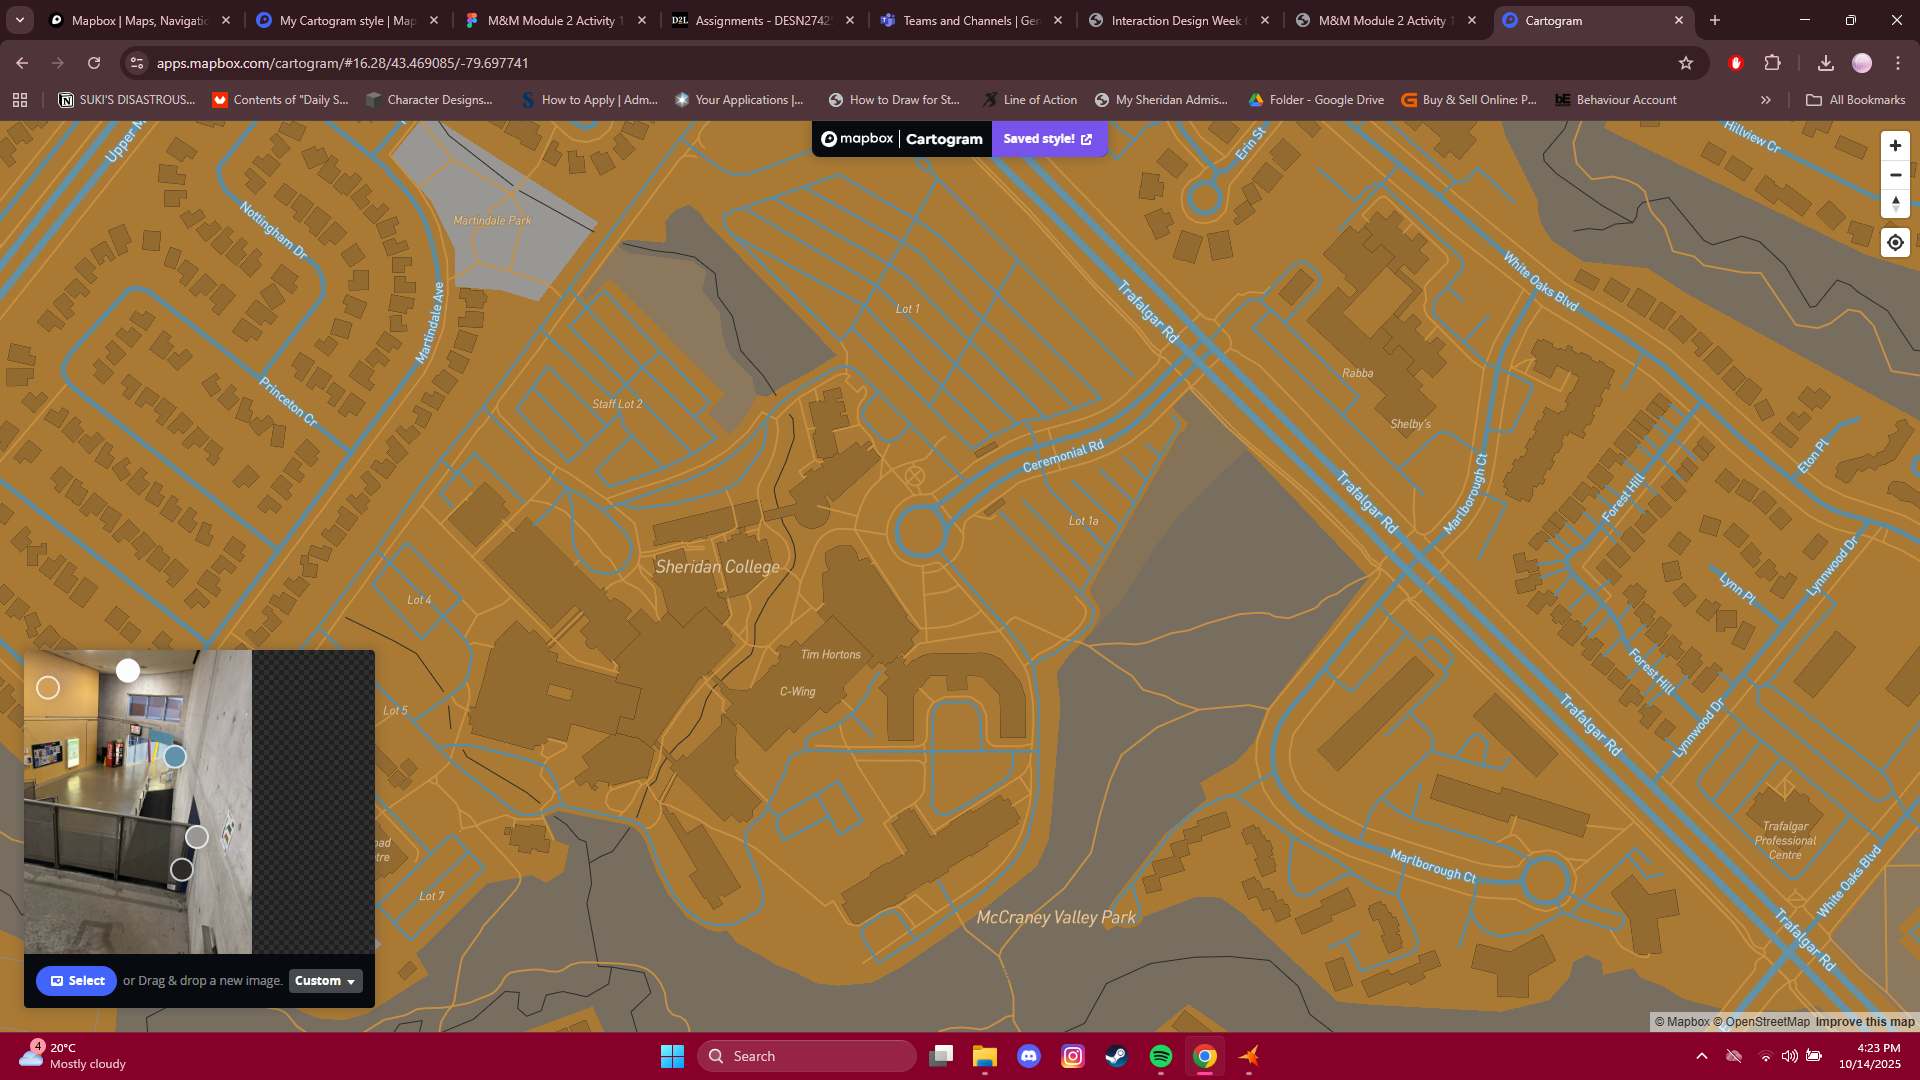This screenshot has width=1920, height=1080.
Task: Switch to My Cartogram style tab
Action: (346, 20)
